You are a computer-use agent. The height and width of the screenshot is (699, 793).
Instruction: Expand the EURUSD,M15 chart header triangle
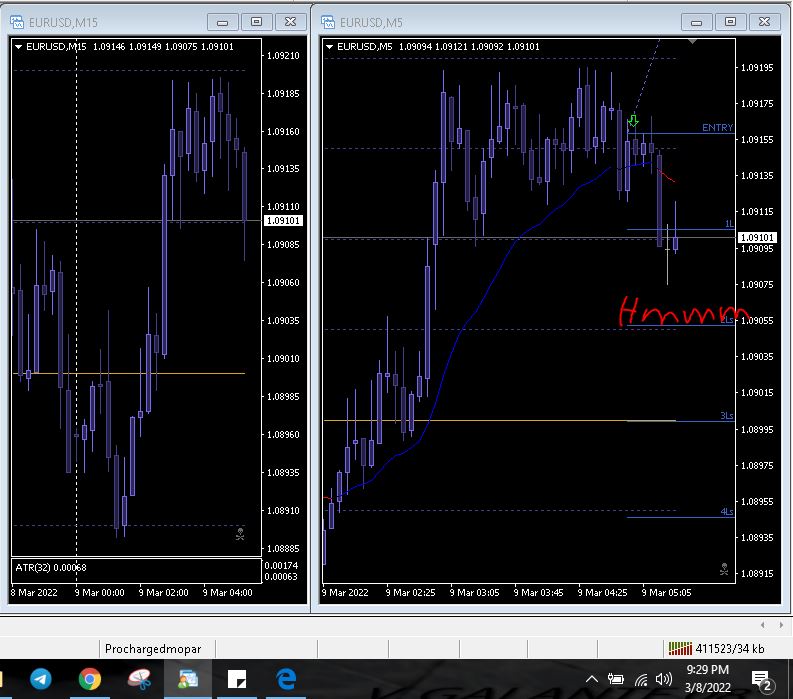[19, 47]
